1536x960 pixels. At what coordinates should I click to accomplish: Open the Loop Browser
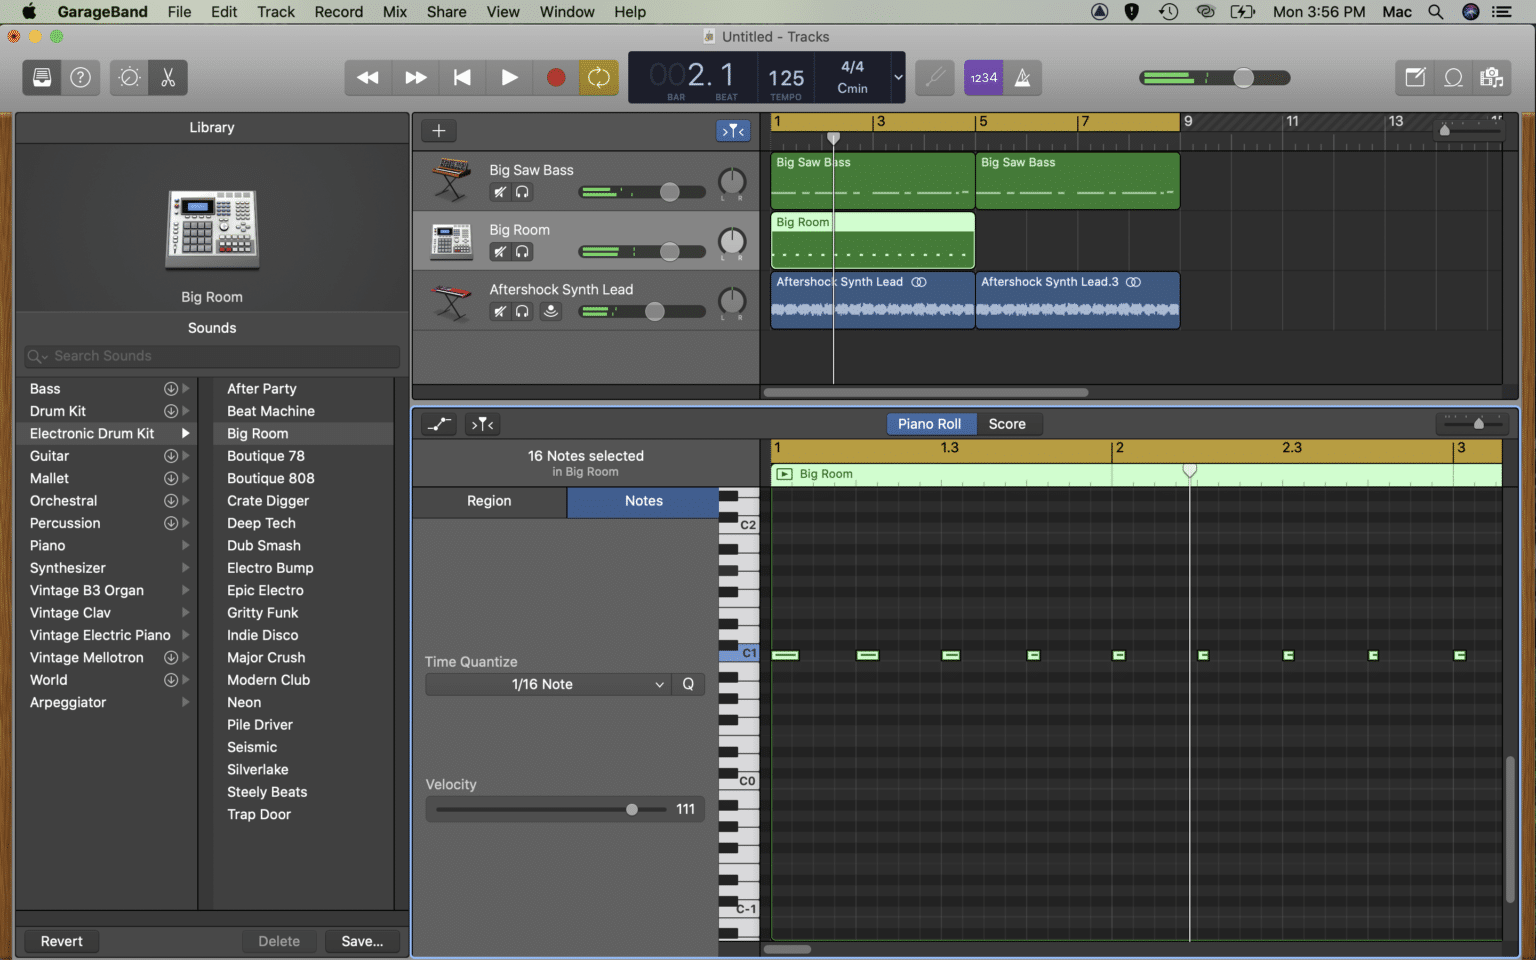point(1453,77)
